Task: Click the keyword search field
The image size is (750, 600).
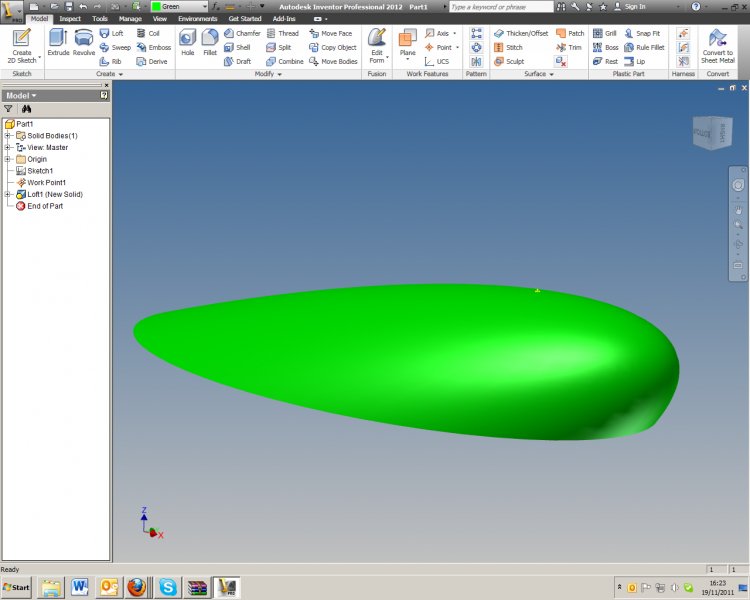Action: pyautogui.click(x=501, y=7)
